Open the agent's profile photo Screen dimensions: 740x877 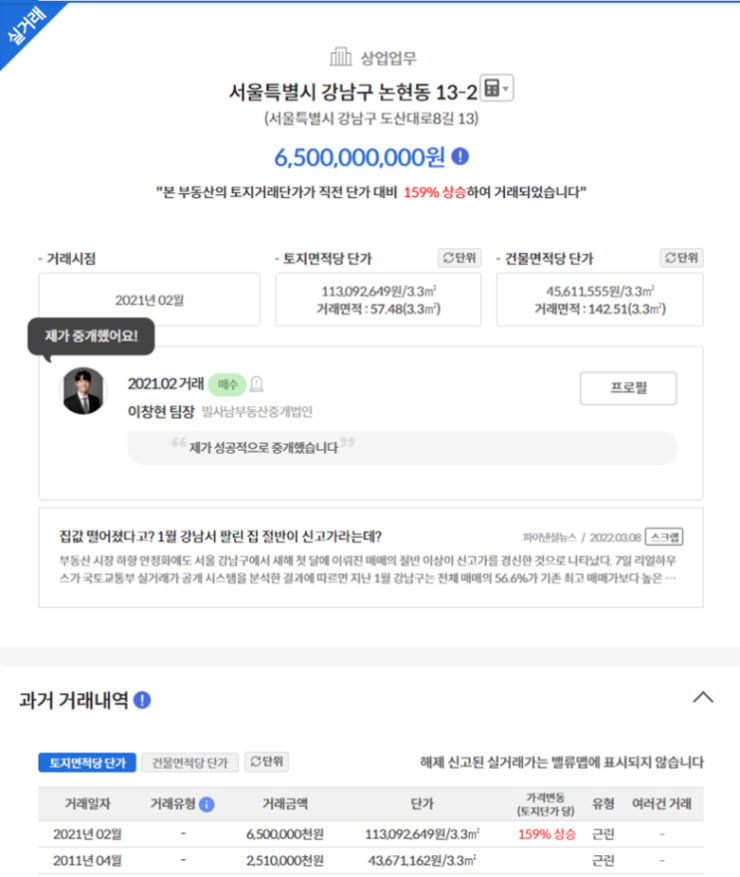[x=83, y=390]
